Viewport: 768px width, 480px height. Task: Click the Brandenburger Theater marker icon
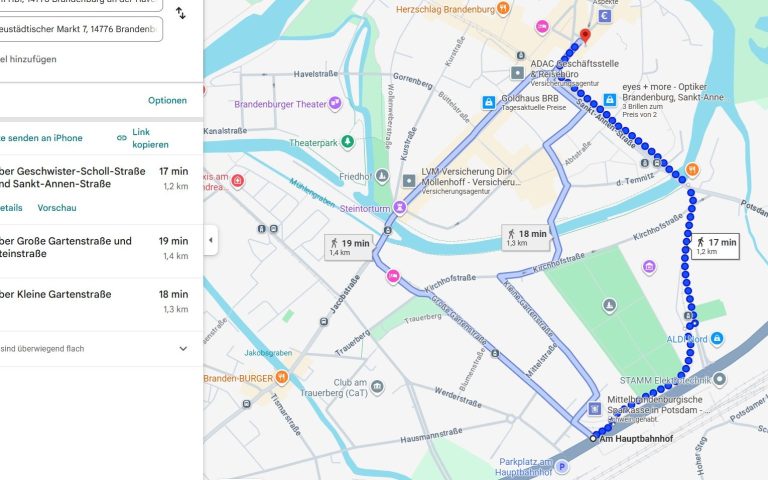click(x=335, y=103)
